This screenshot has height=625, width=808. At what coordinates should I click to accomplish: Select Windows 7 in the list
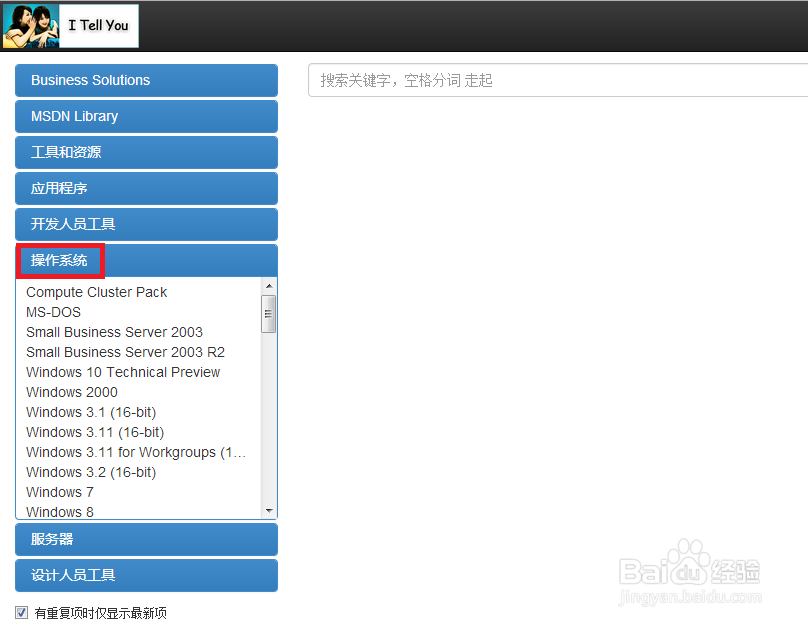60,493
